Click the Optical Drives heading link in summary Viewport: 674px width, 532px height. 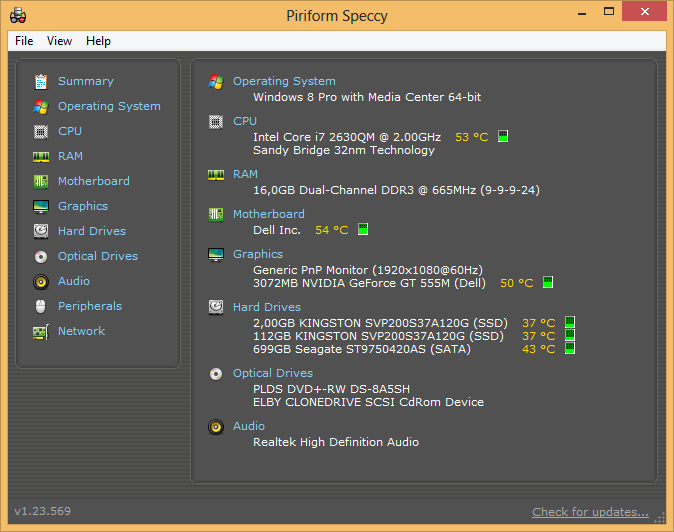point(273,373)
